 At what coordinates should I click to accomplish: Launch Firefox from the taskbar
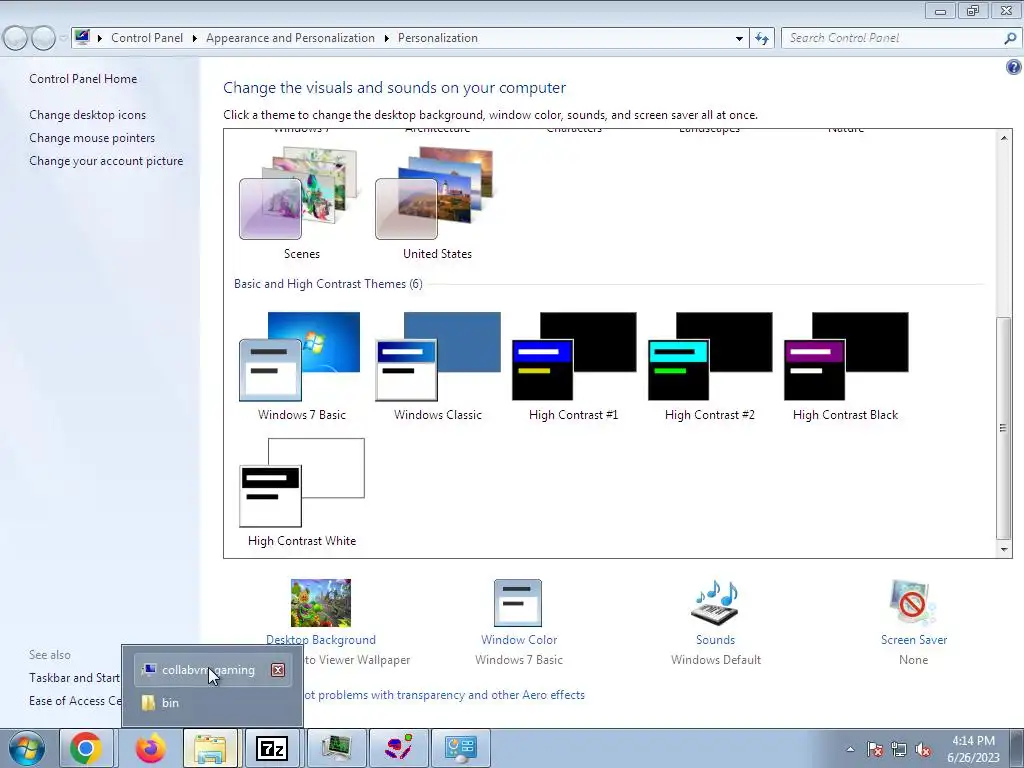point(150,748)
